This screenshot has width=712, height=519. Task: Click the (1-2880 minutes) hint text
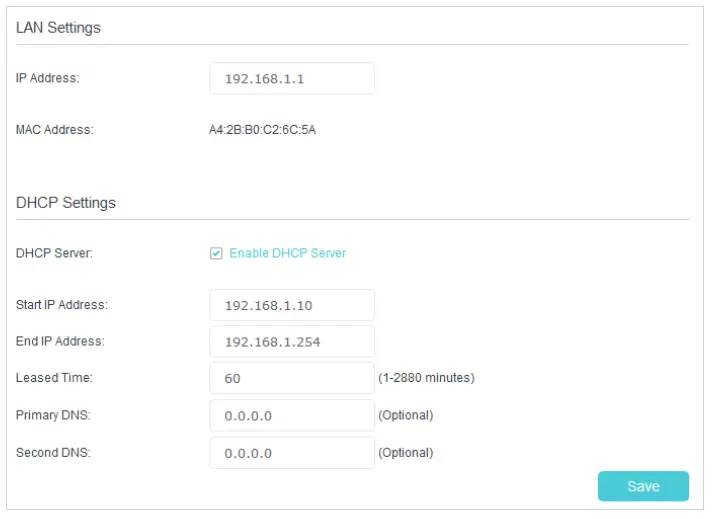point(426,378)
